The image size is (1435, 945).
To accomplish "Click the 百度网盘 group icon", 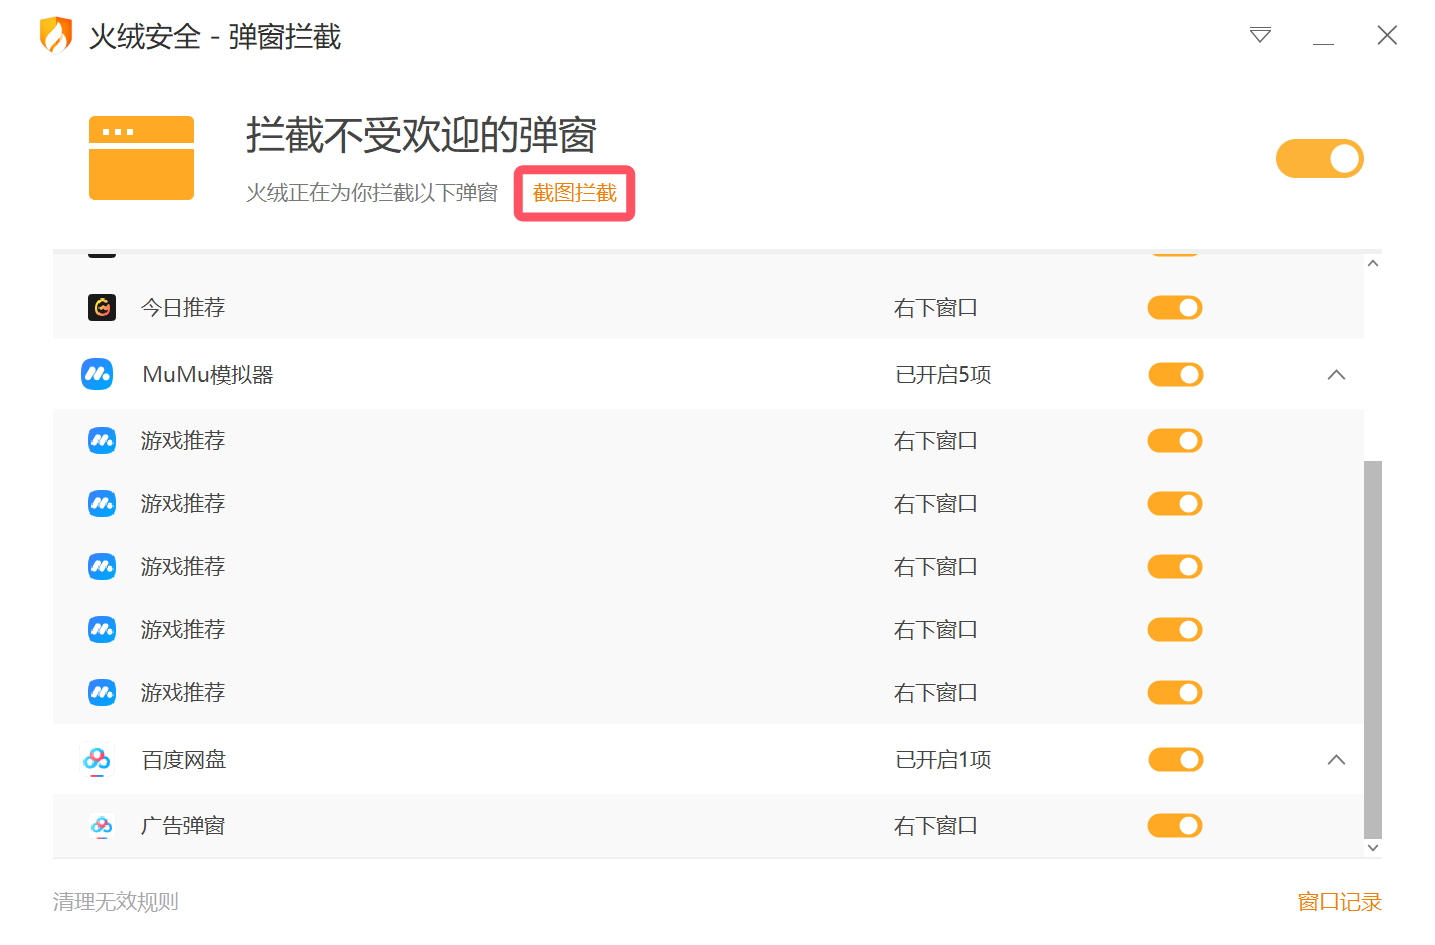I will (x=97, y=760).
